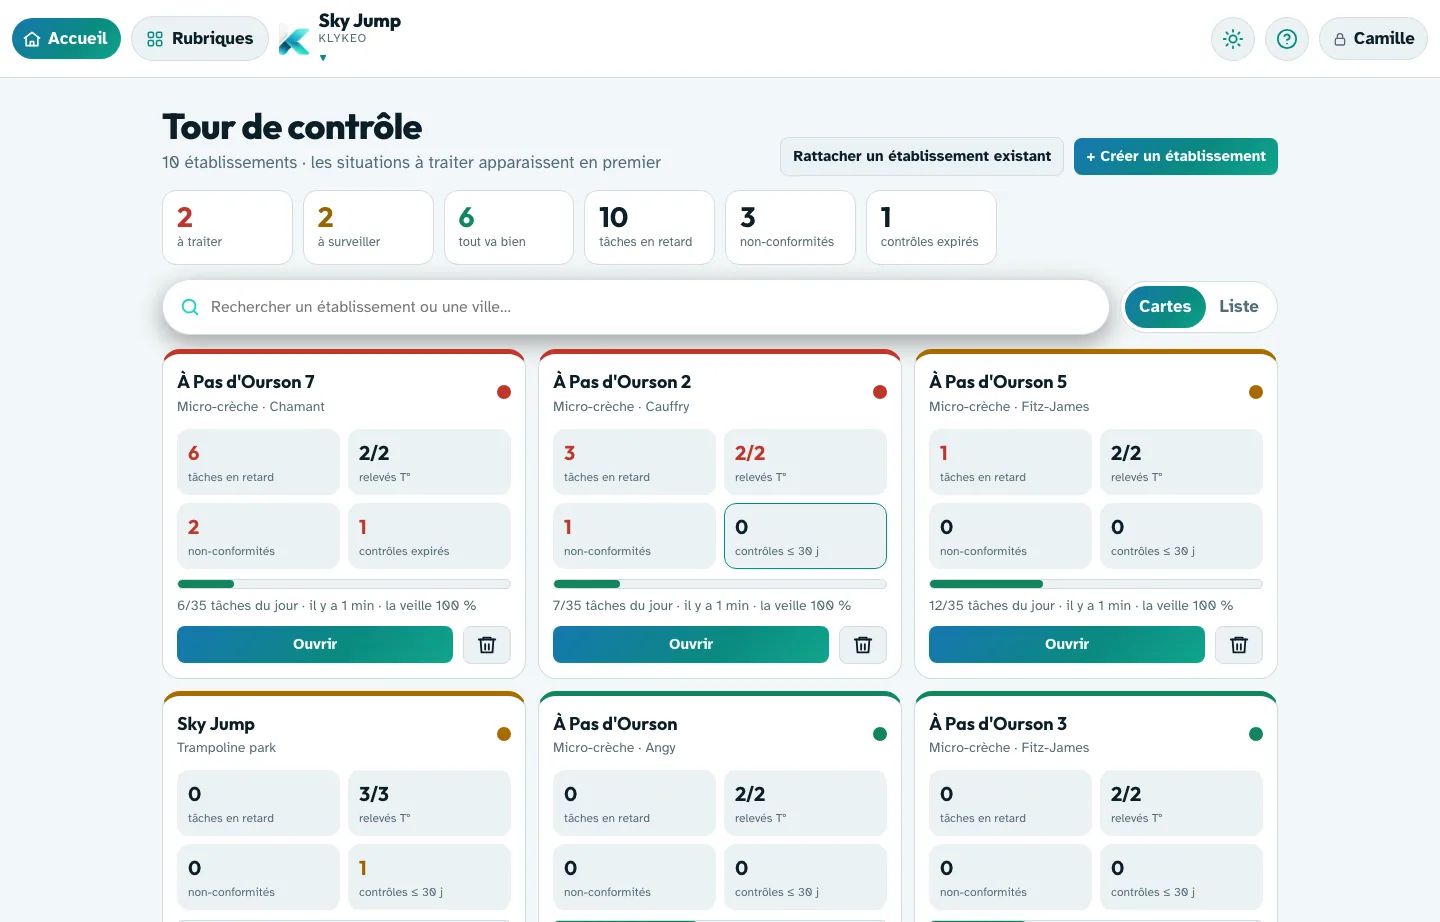Select contrôles ≤ 30 j tile in À Pas d'Ourson 2
The image size is (1440, 922).
tap(805, 536)
